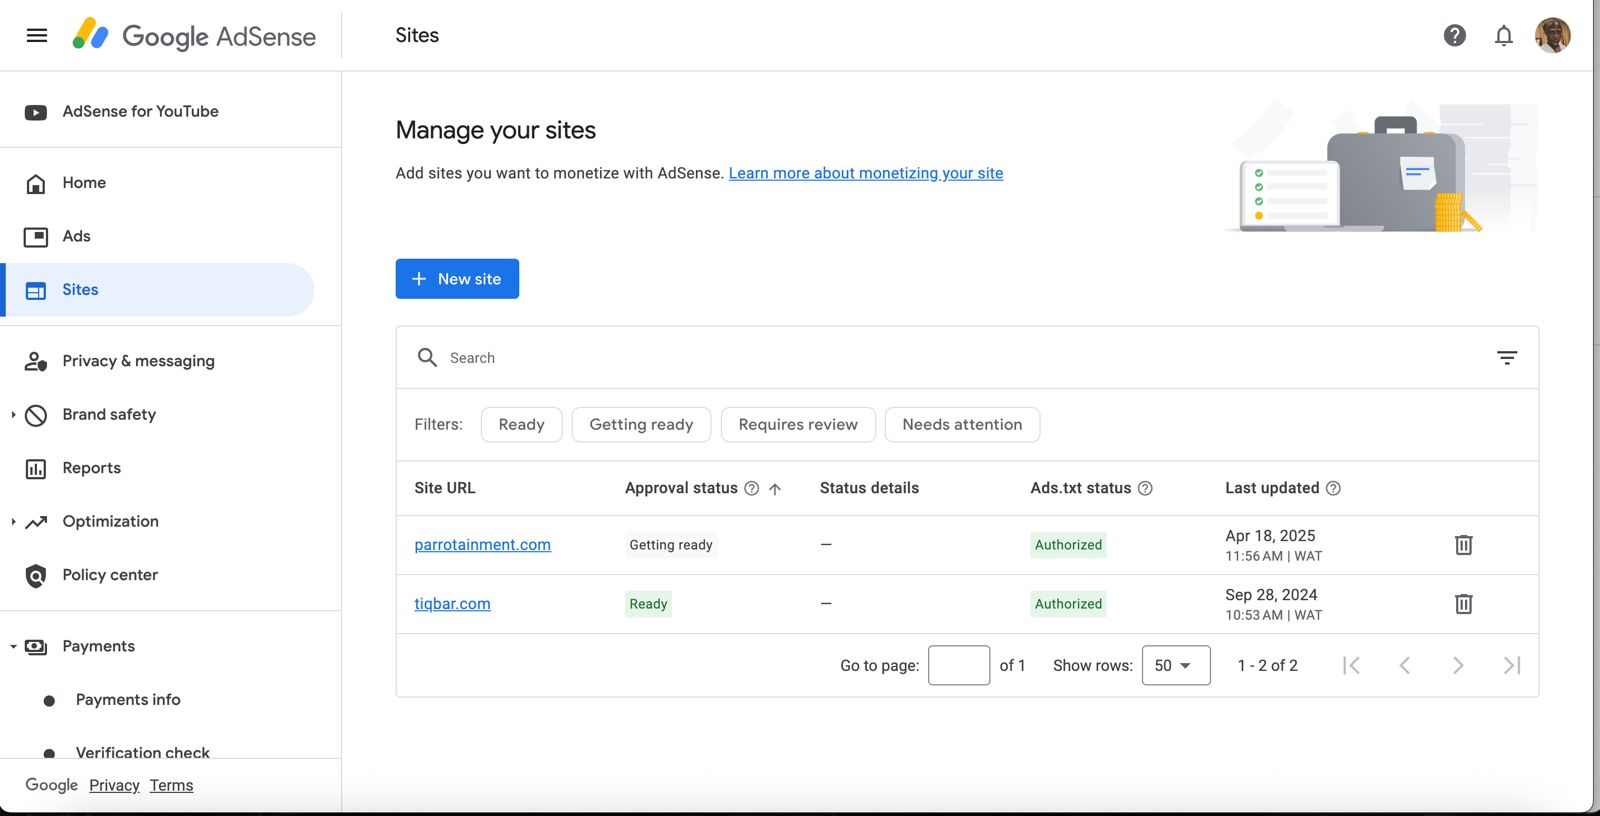Viewport: 1600px width, 816px height.
Task: Click the Ads.txt status help icon
Action: tap(1146, 488)
